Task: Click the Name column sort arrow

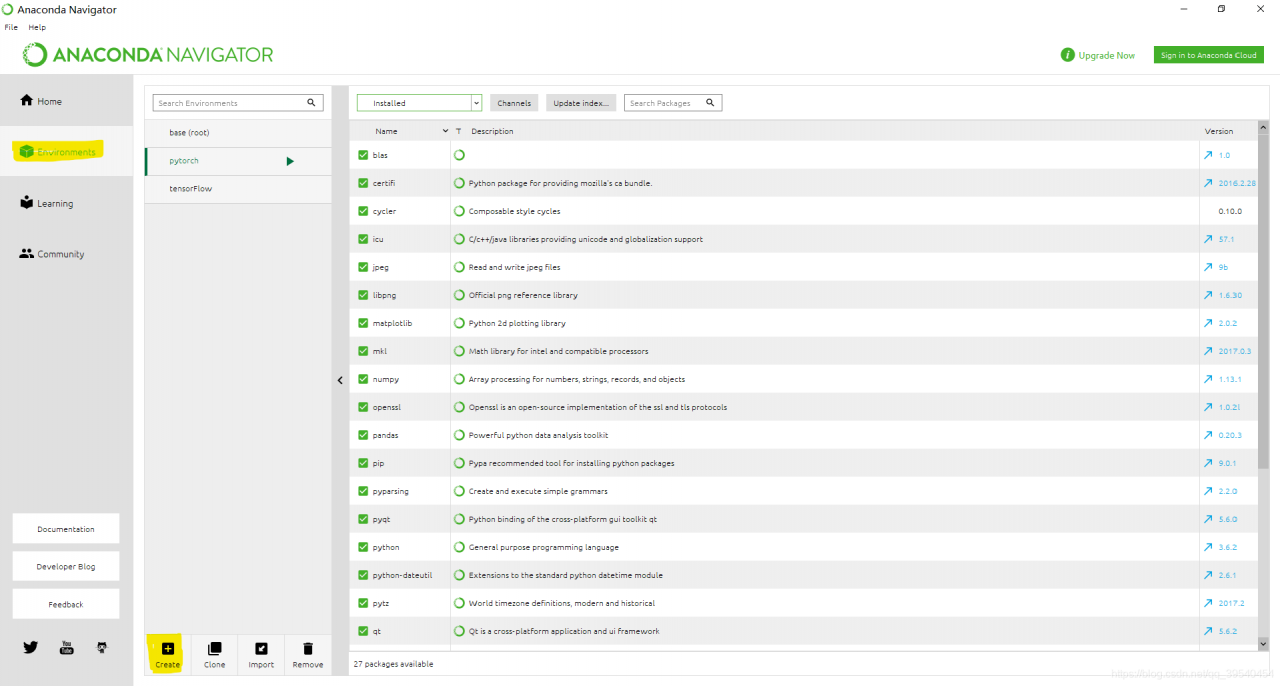Action: click(x=445, y=131)
